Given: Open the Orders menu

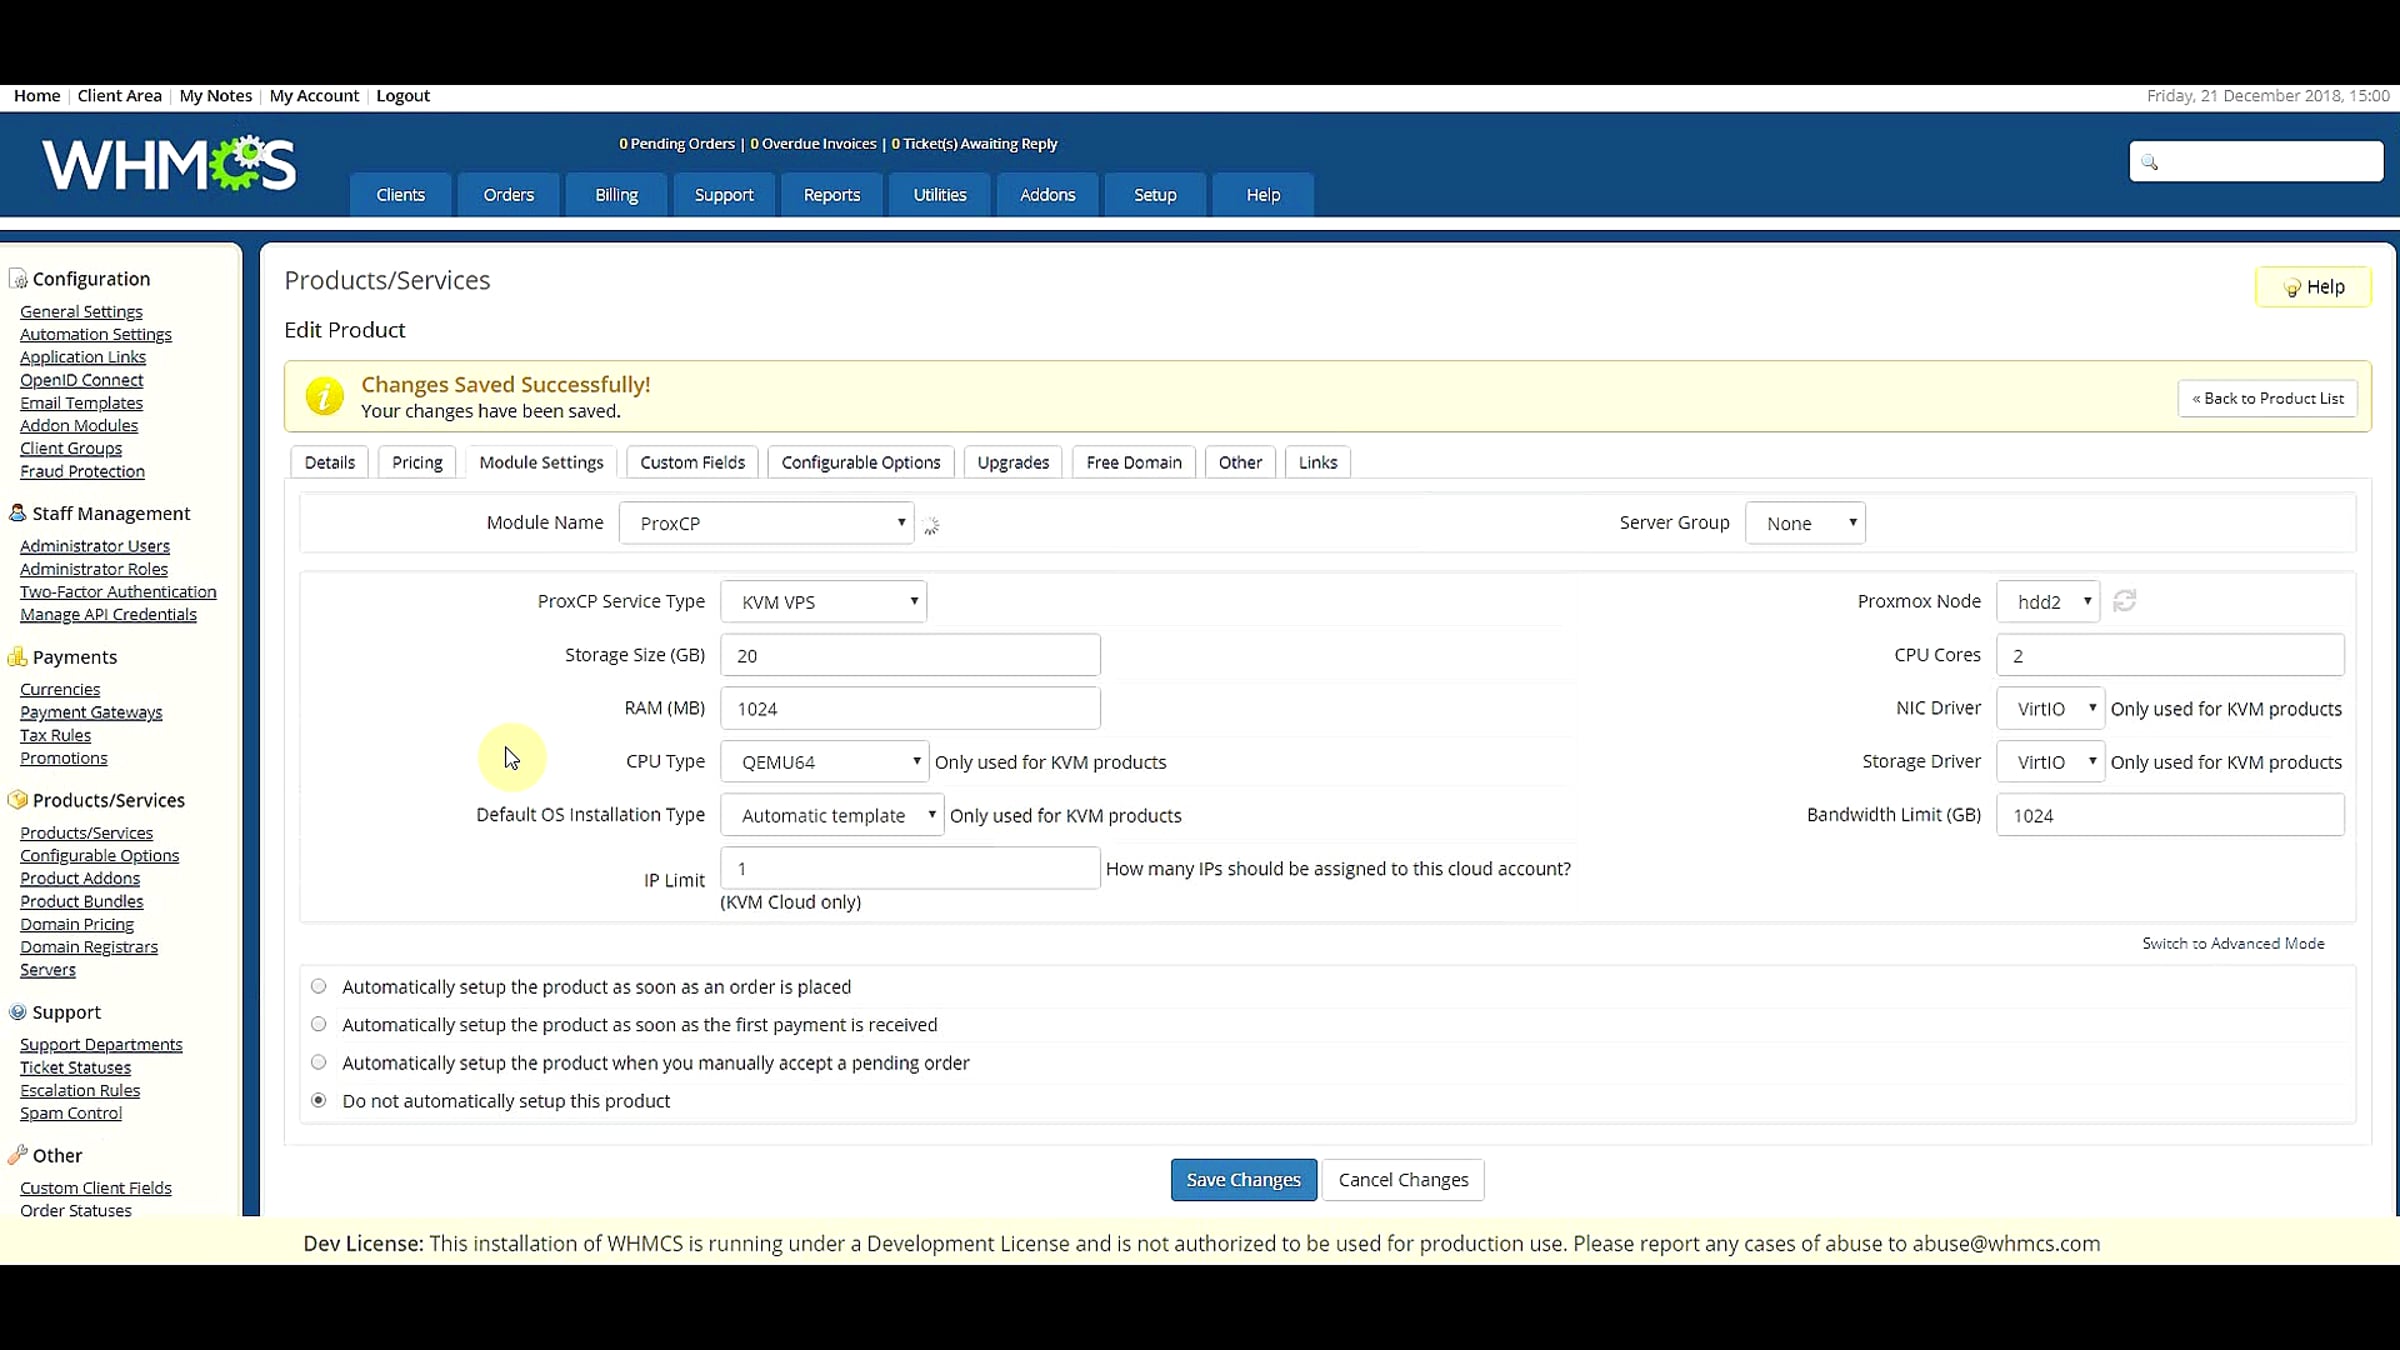Looking at the screenshot, I should pyautogui.click(x=509, y=195).
